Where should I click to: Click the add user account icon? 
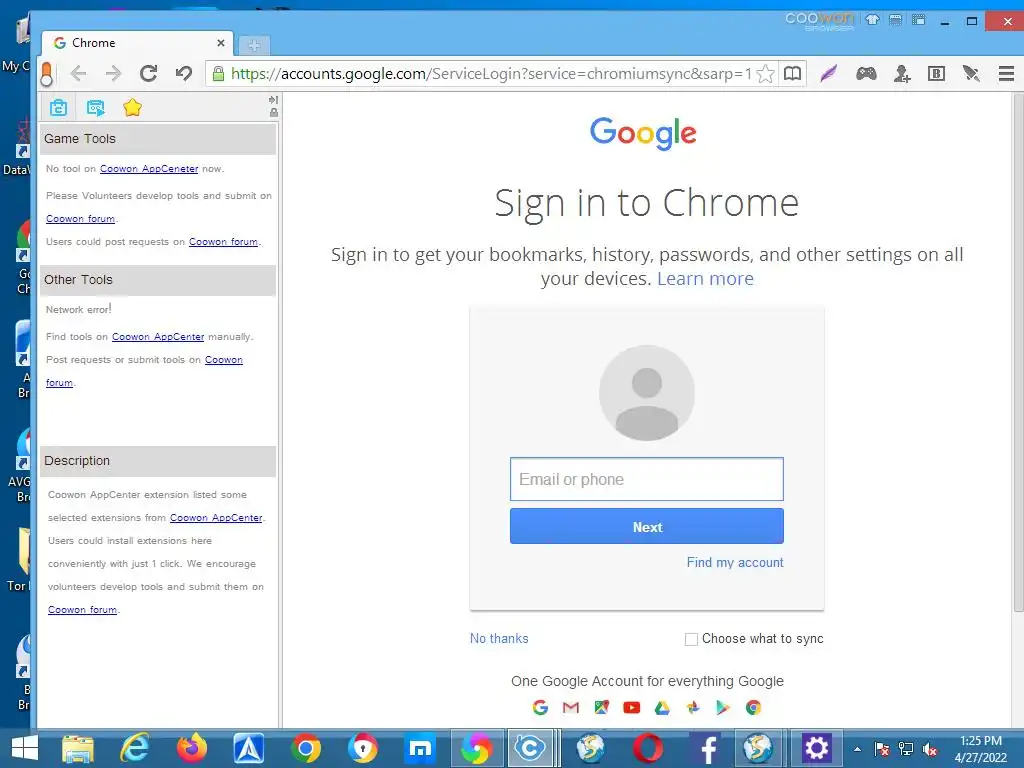(902, 73)
